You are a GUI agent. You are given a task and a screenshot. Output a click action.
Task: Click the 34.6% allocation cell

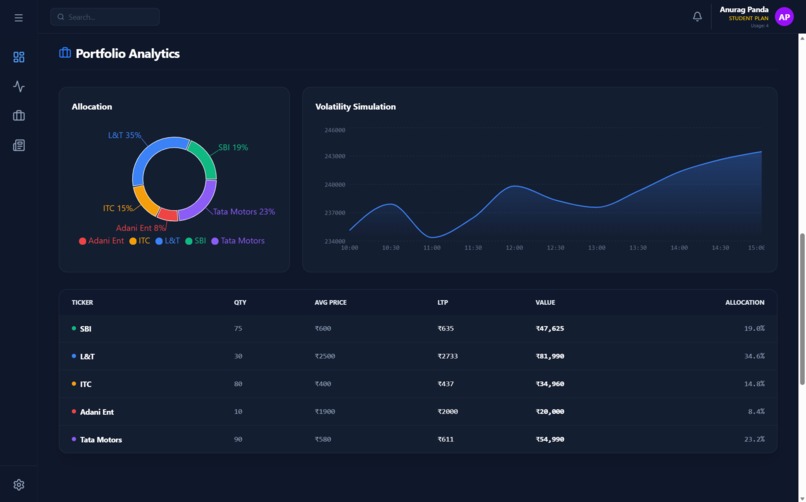tap(754, 356)
